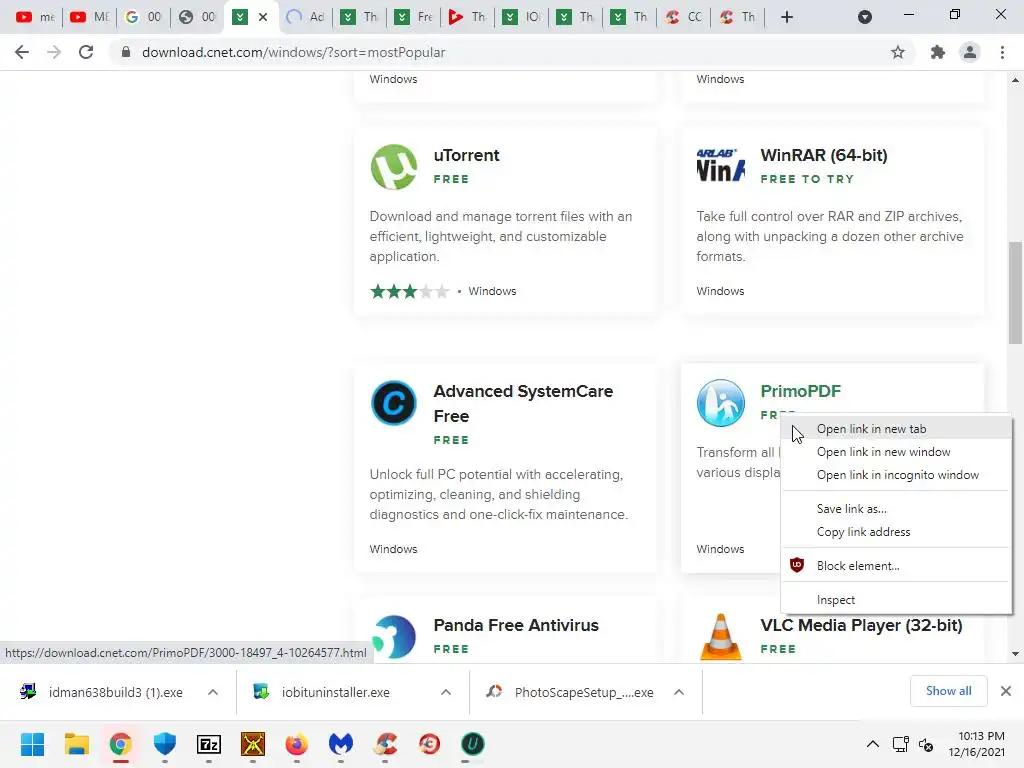1024x768 pixels.
Task: Click the Panda Free Antivirus icon
Action: (393, 637)
